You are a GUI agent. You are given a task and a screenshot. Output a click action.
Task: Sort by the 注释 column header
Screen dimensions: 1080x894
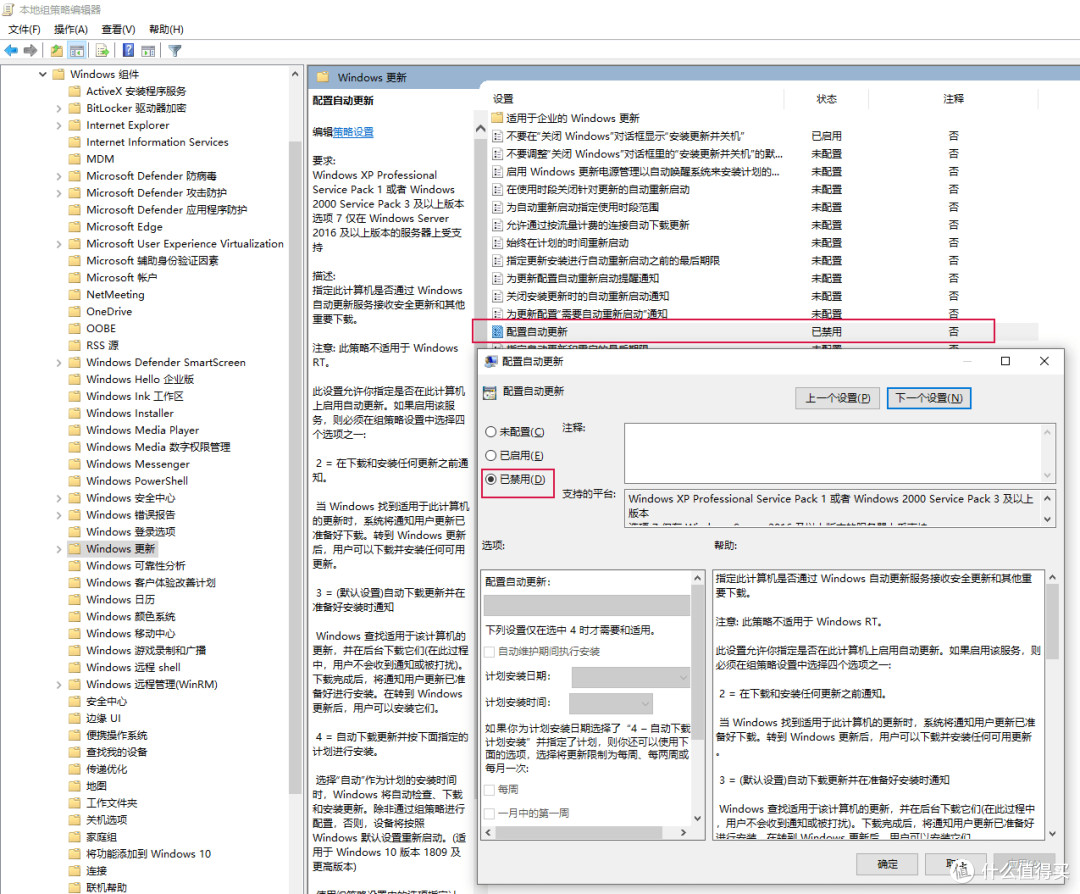click(953, 98)
